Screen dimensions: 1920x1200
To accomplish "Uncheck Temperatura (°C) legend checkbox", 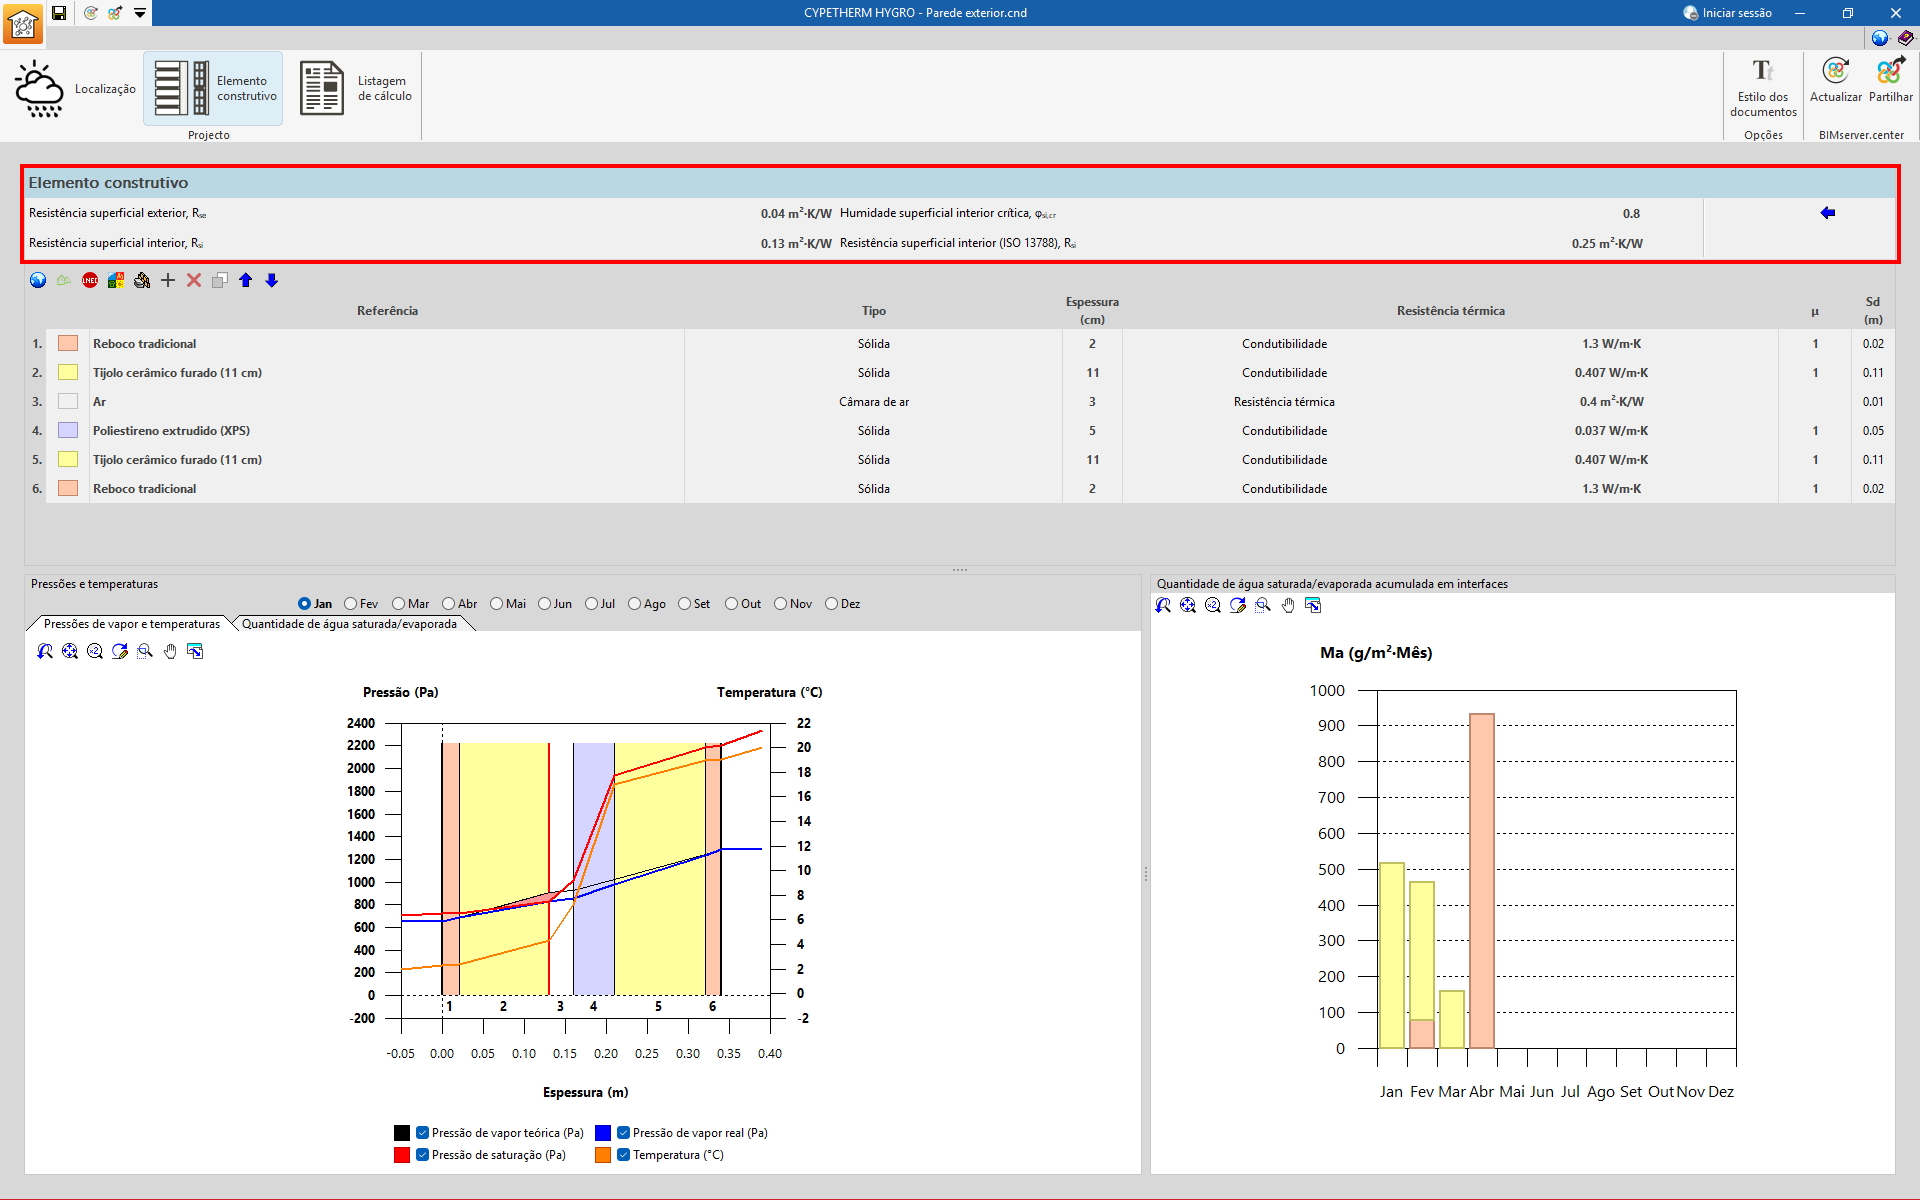I will 624,1155.
